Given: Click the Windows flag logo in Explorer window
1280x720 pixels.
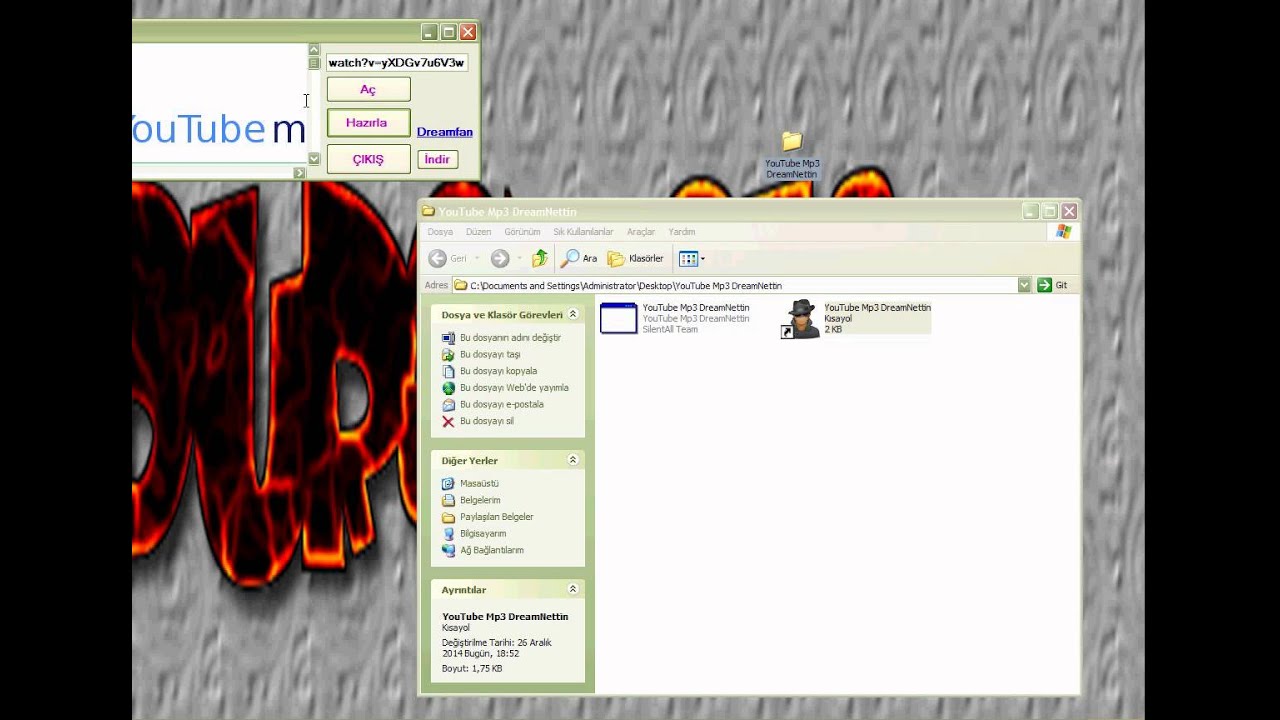Looking at the screenshot, I should 1063,232.
